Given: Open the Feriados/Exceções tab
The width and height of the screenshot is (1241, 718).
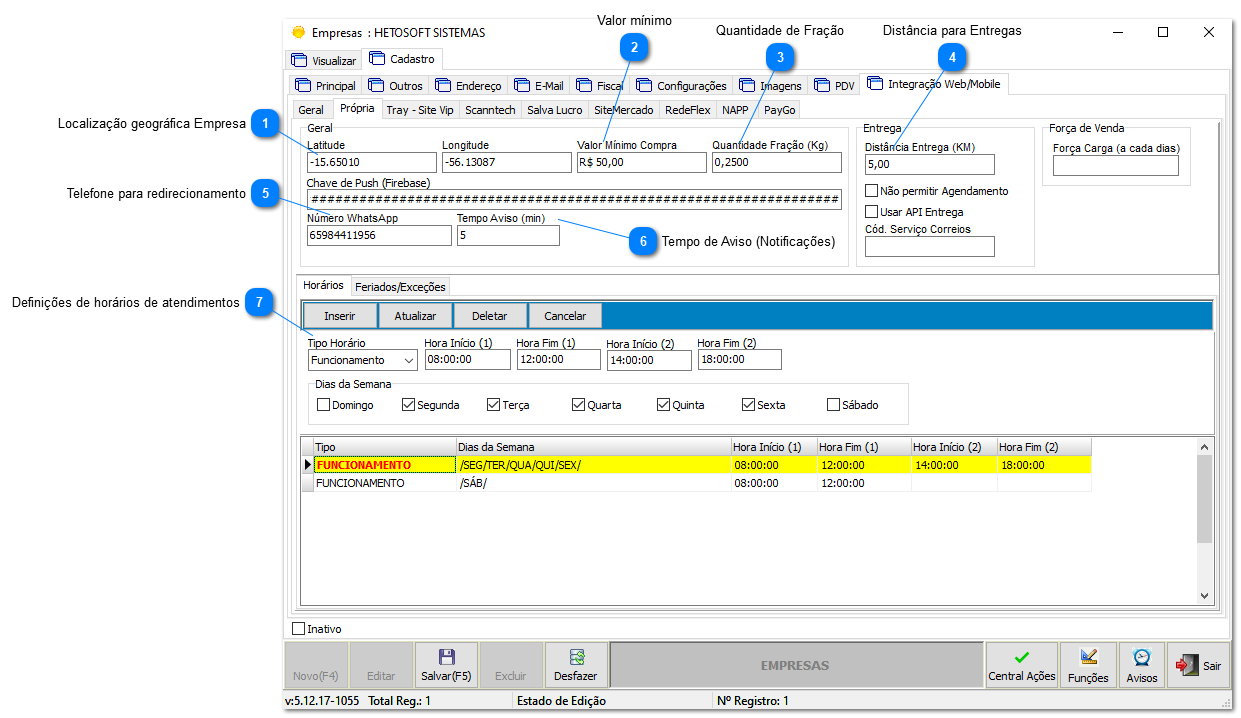Looking at the screenshot, I should pos(399,286).
